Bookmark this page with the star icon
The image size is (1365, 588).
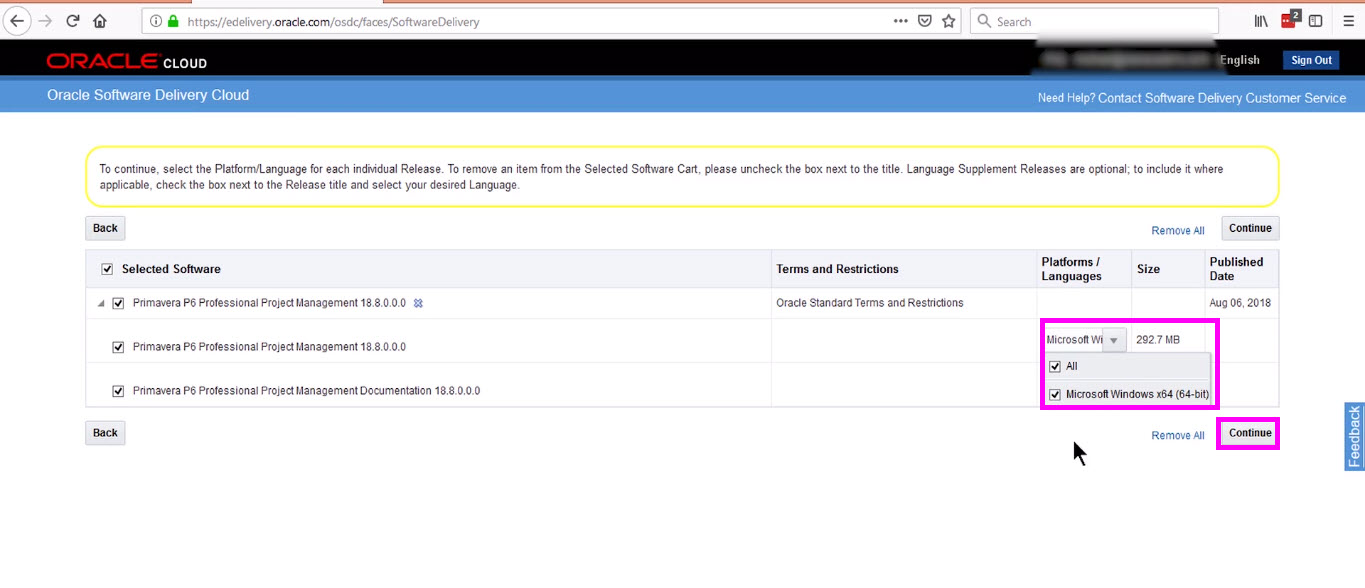pyautogui.click(x=949, y=21)
